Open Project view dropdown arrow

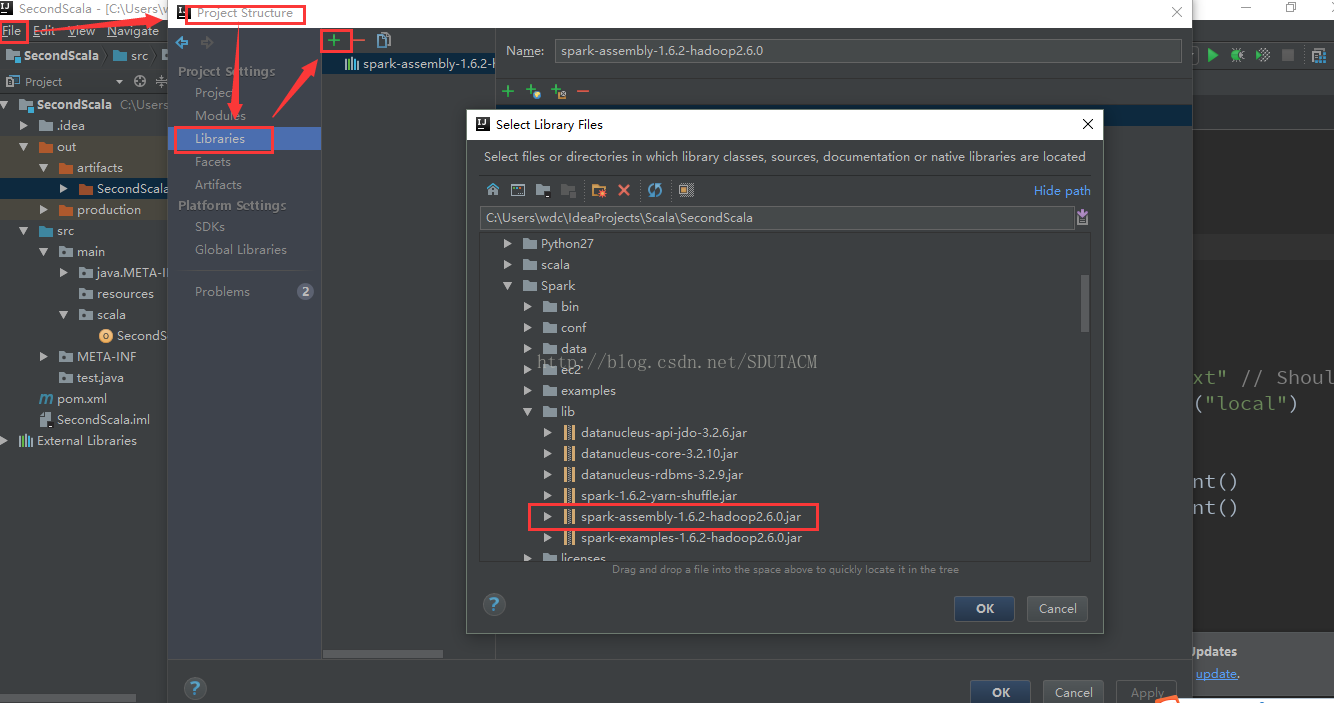click(x=119, y=81)
